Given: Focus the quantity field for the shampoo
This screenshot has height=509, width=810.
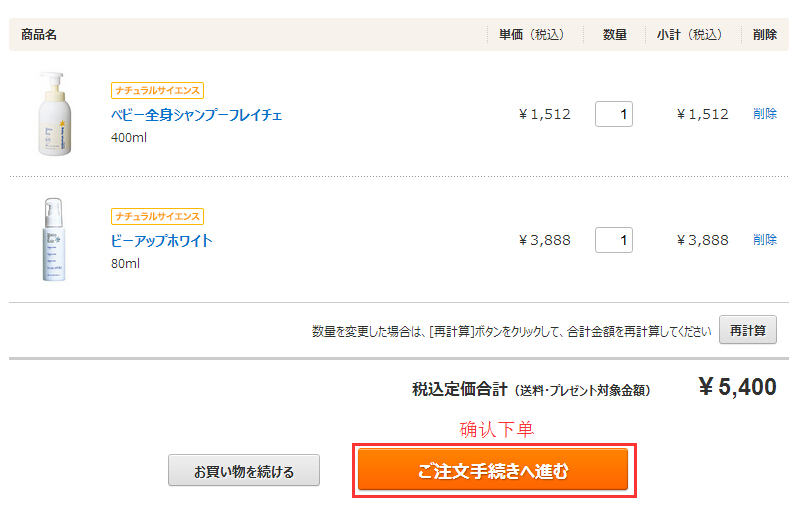Looking at the screenshot, I should pos(614,114).
